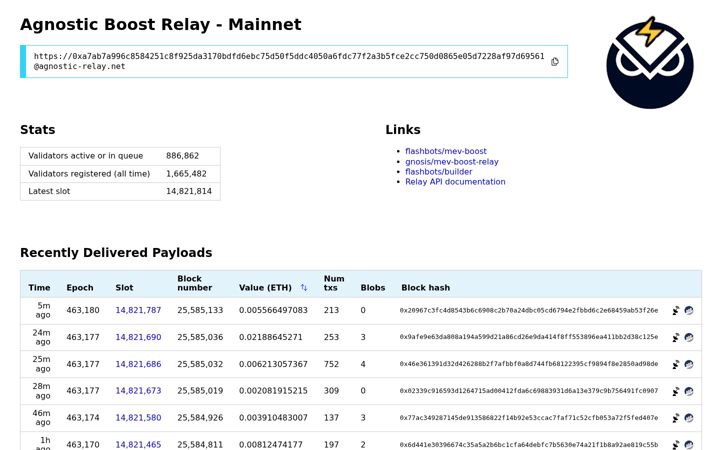
Task: Select block hash starting 0x77ac3492
Action: point(529,418)
